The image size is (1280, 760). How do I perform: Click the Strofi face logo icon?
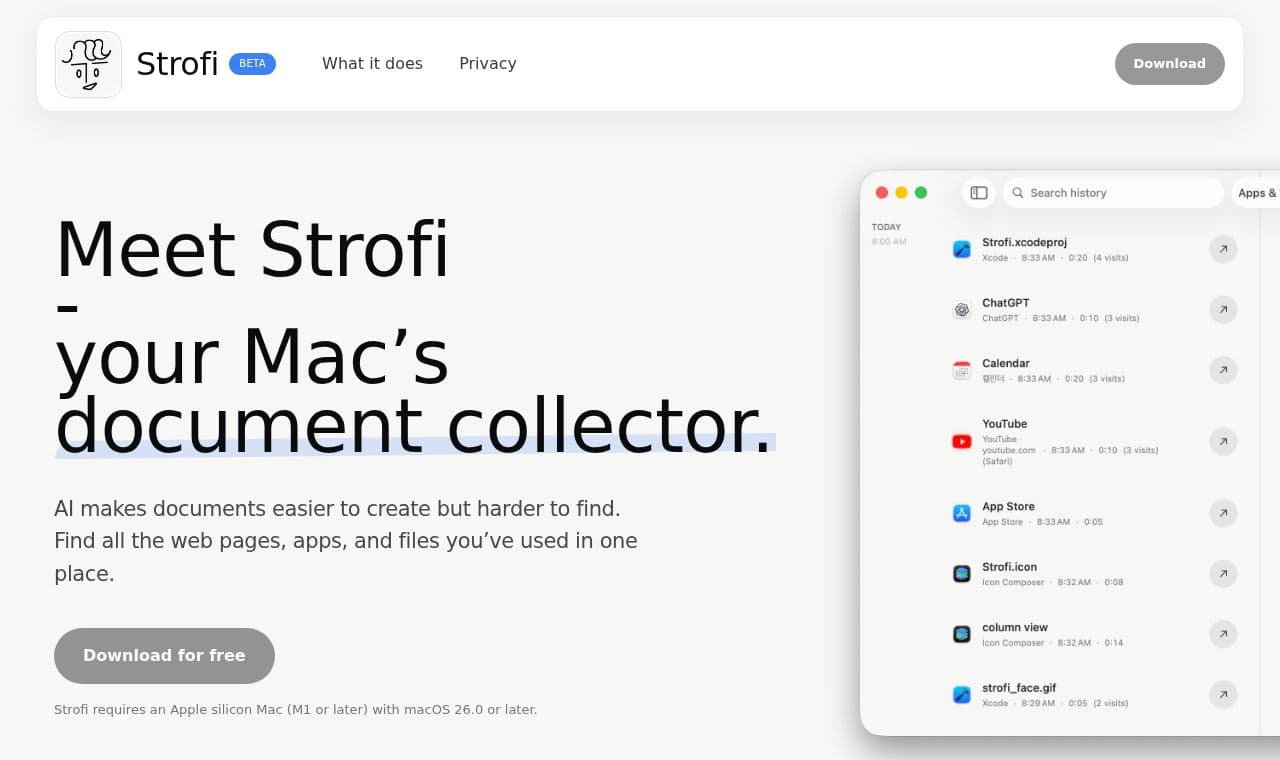88,64
